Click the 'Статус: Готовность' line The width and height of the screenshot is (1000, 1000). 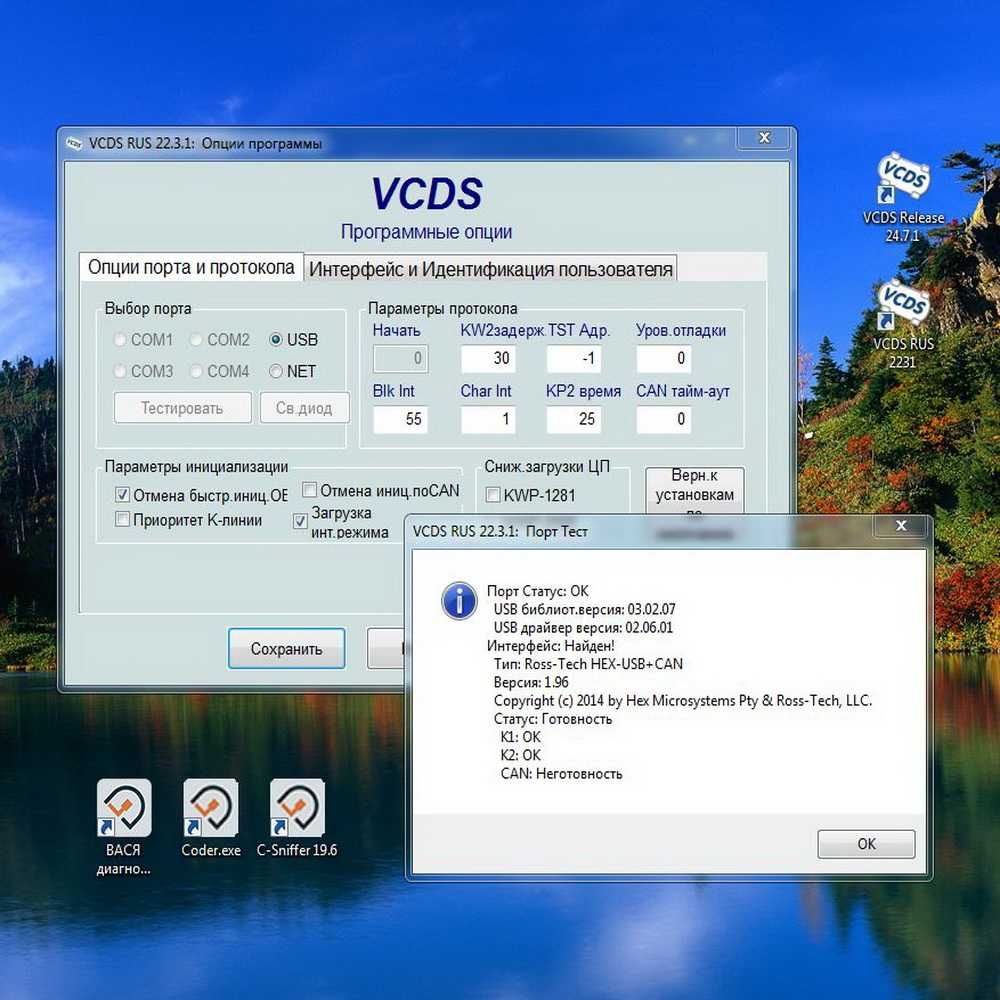(552, 719)
